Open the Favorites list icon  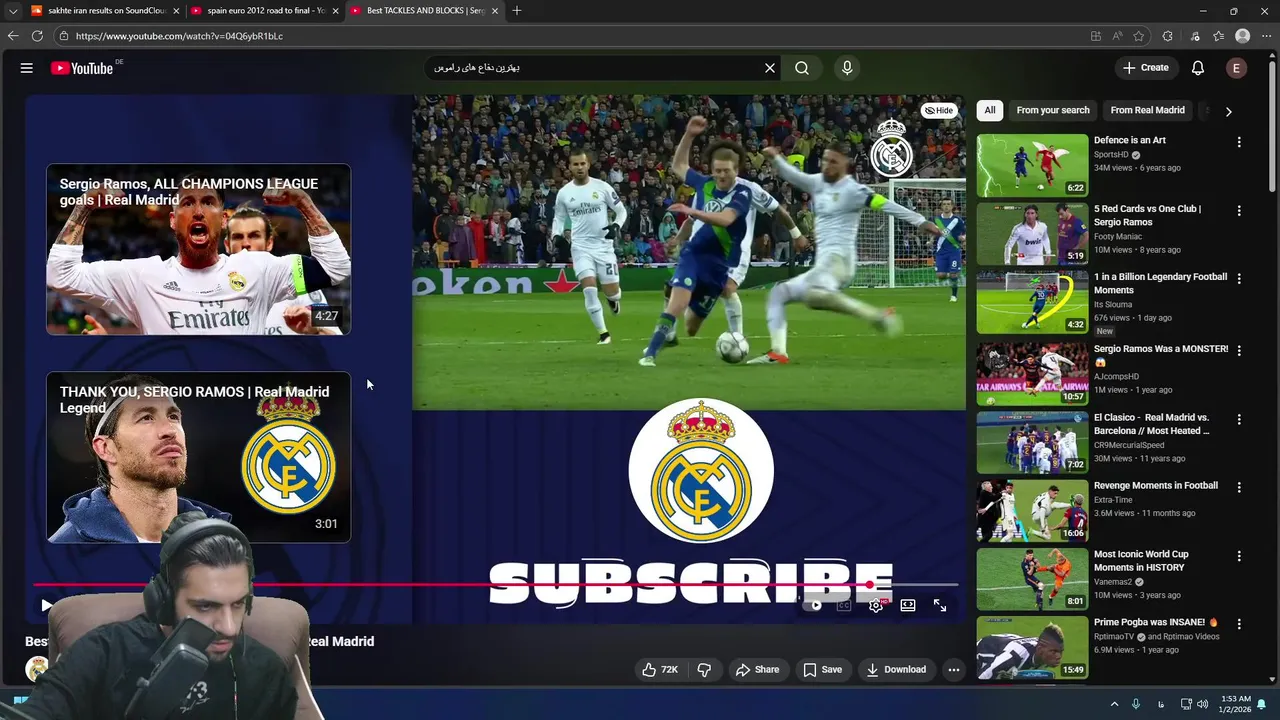[x=1219, y=36]
